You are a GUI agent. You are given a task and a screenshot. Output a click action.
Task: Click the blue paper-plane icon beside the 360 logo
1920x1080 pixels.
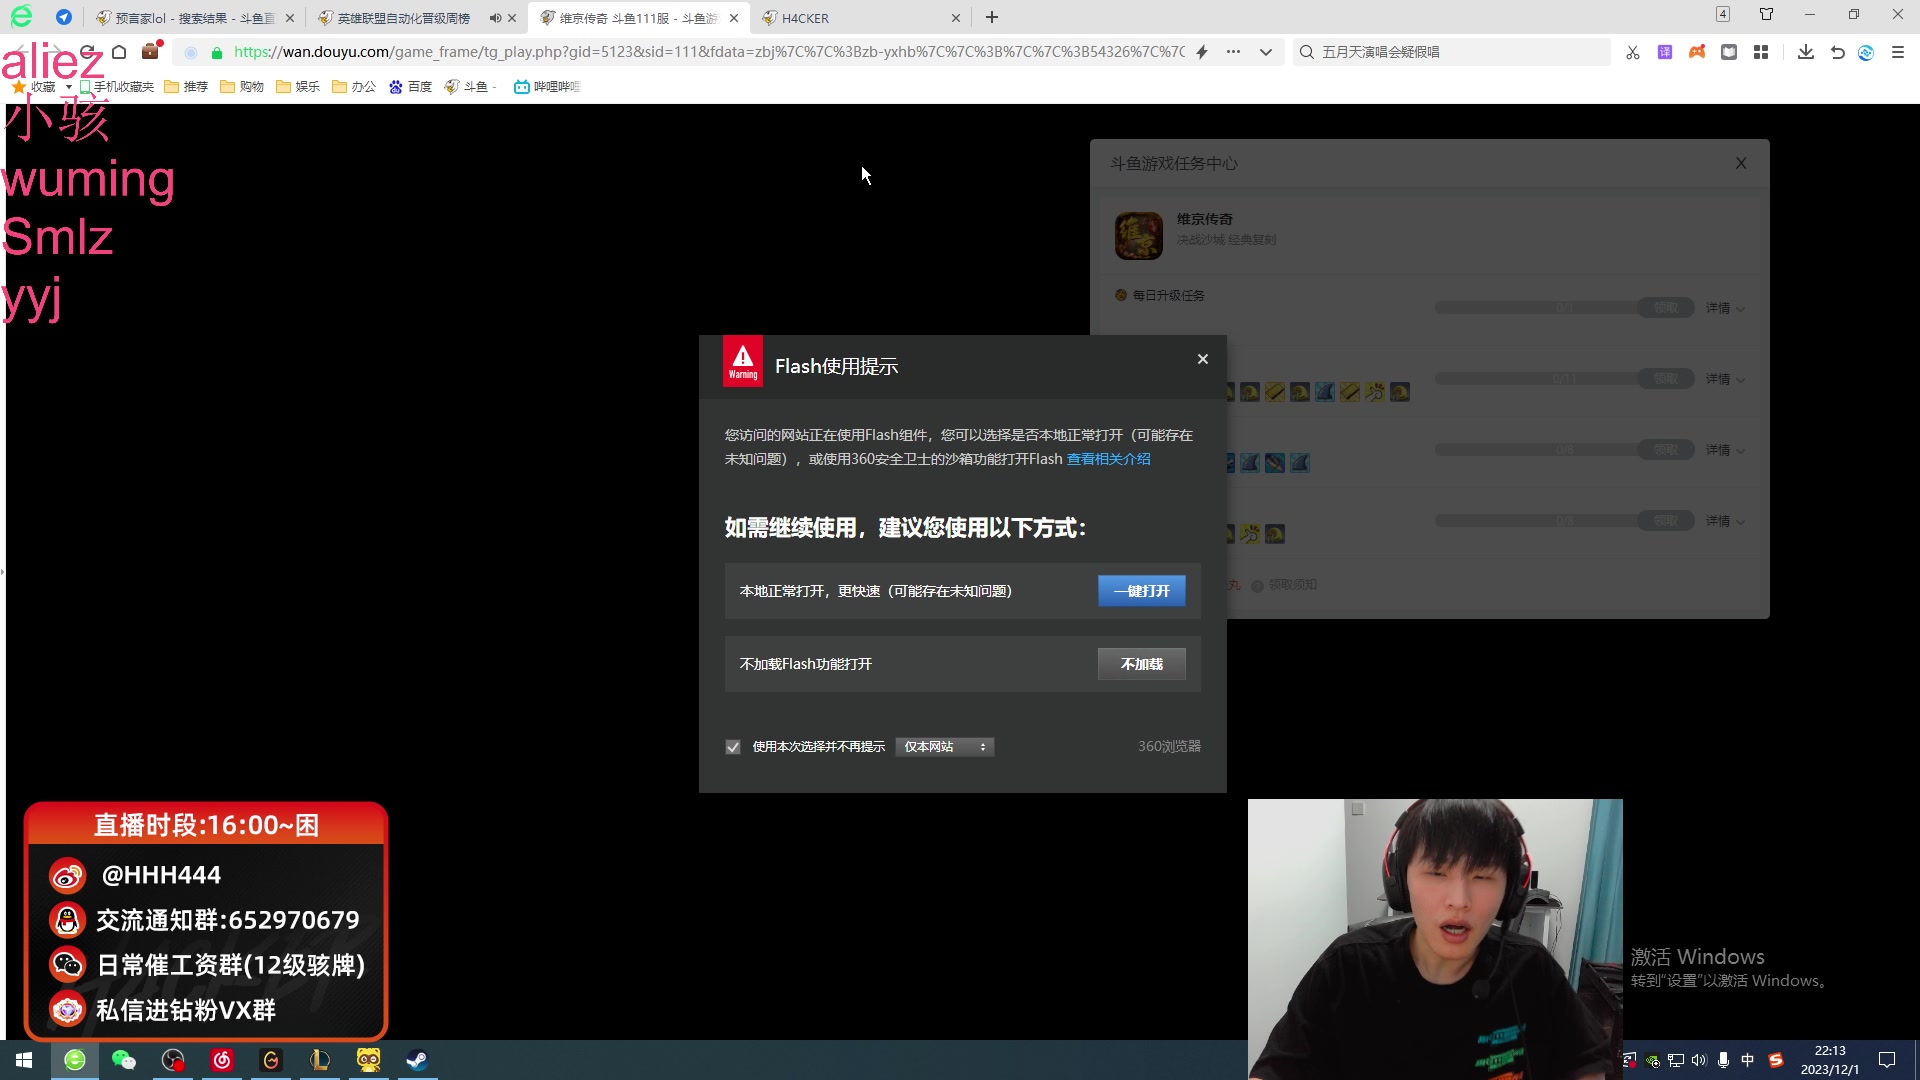coord(64,17)
